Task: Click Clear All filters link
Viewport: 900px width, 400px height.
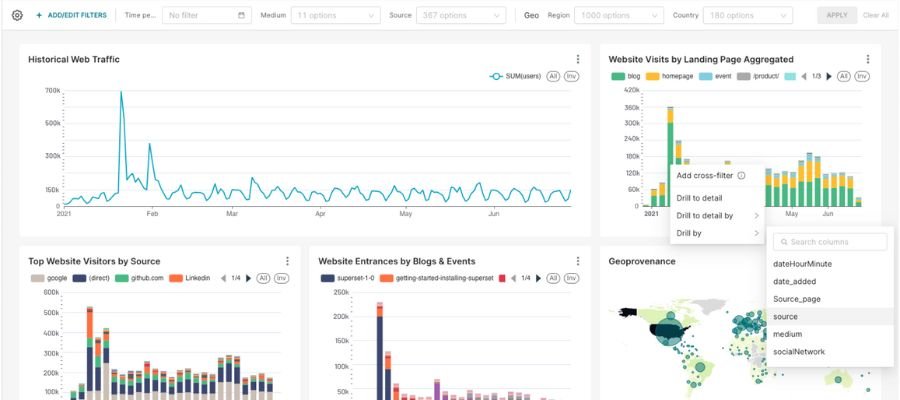Action: click(876, 15)
